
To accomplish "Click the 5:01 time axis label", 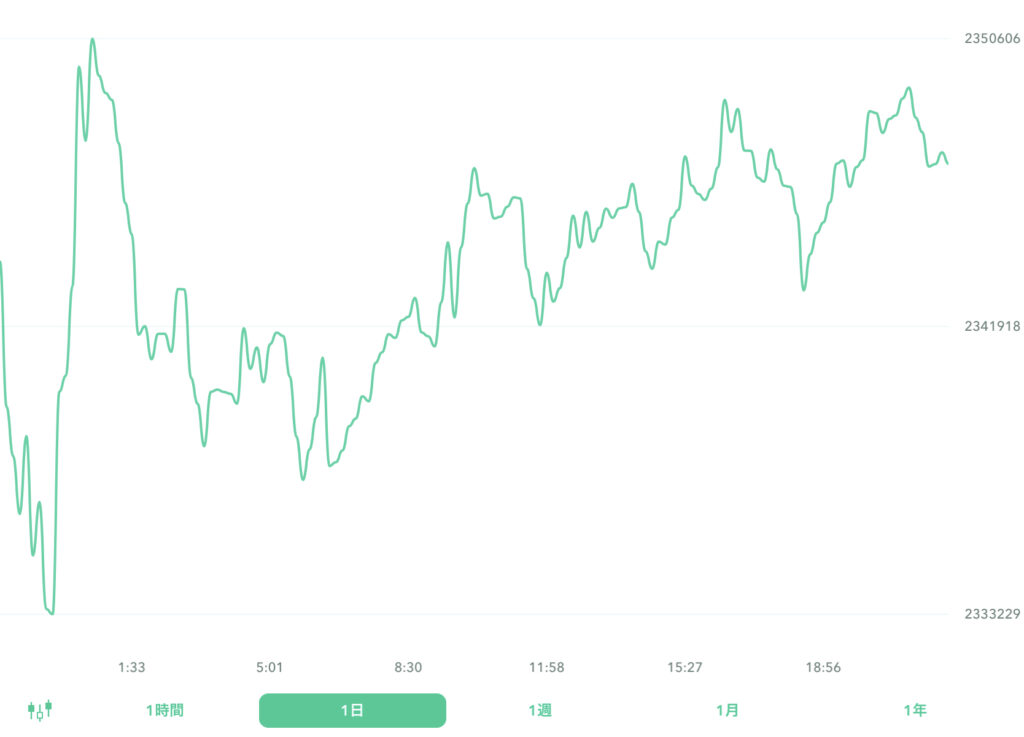I will click(270, 668).
